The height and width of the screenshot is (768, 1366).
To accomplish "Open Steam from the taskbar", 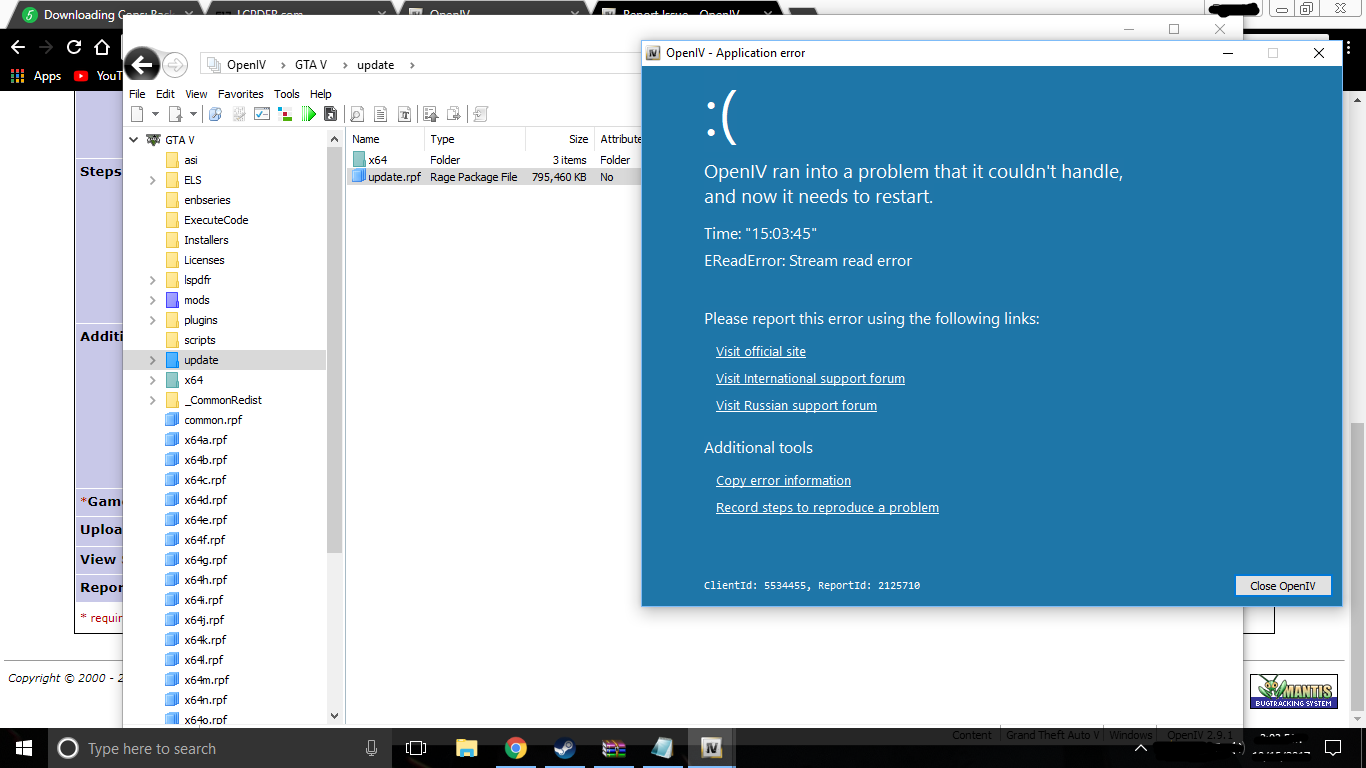I will pyautogui.click(x=564, y=748).
